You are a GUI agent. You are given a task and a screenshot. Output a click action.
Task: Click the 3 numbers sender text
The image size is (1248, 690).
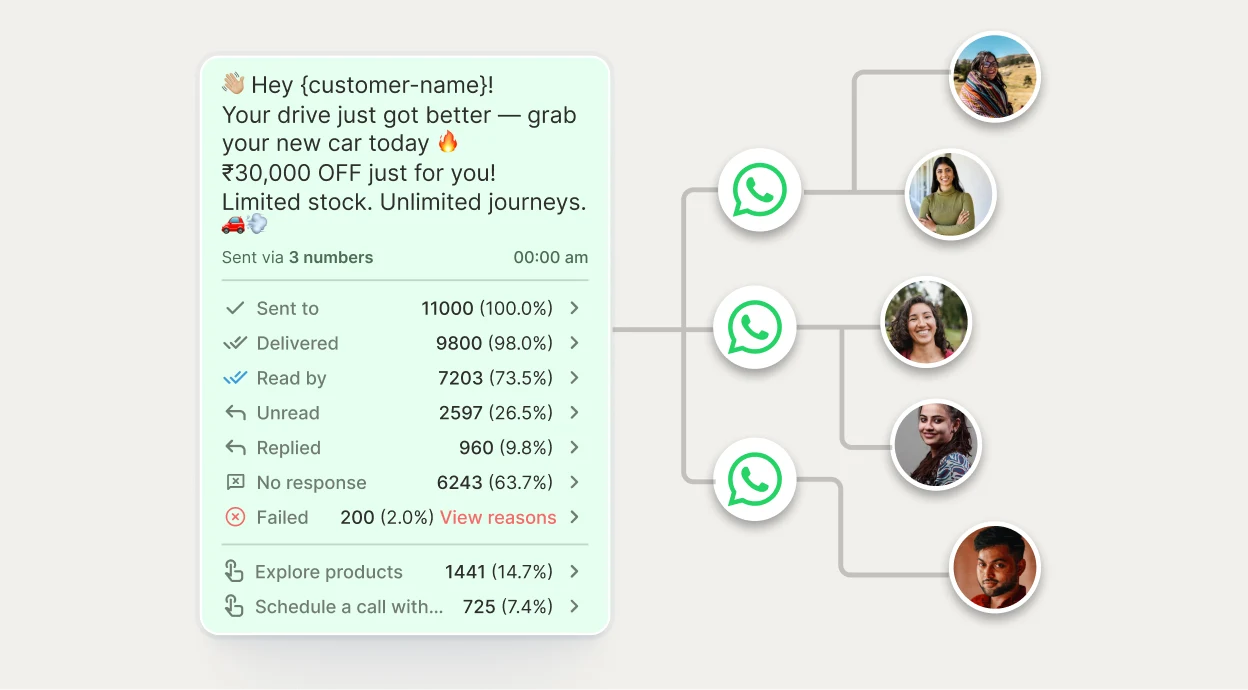click(331, 257)
